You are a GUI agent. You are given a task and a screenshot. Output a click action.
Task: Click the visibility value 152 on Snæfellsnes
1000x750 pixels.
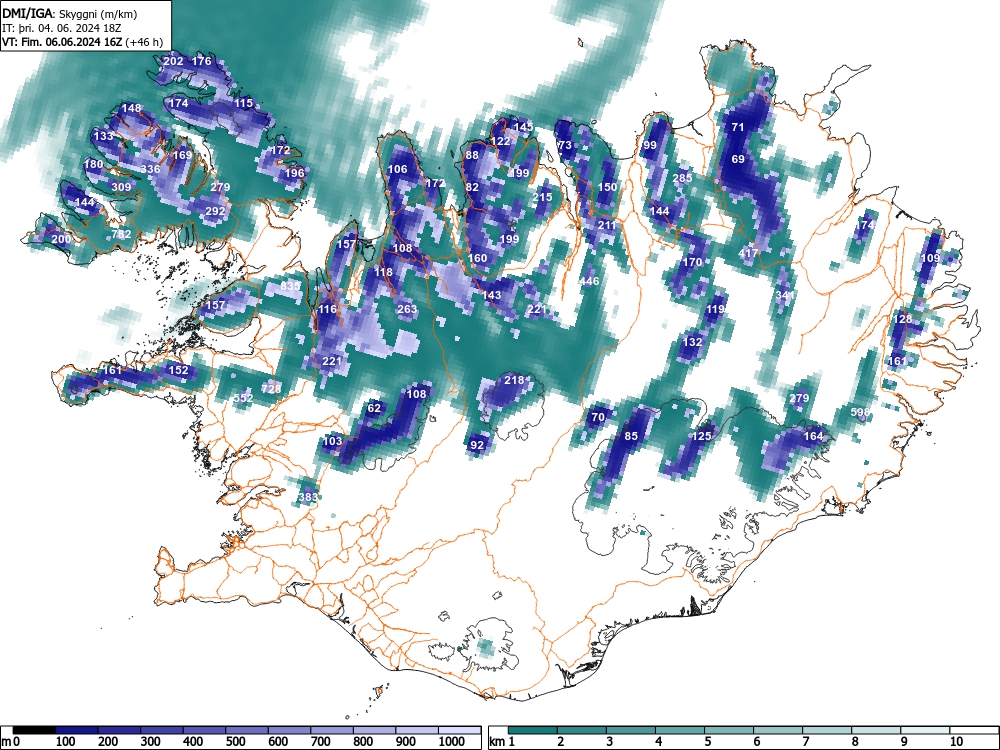click(x=178, y=370)
